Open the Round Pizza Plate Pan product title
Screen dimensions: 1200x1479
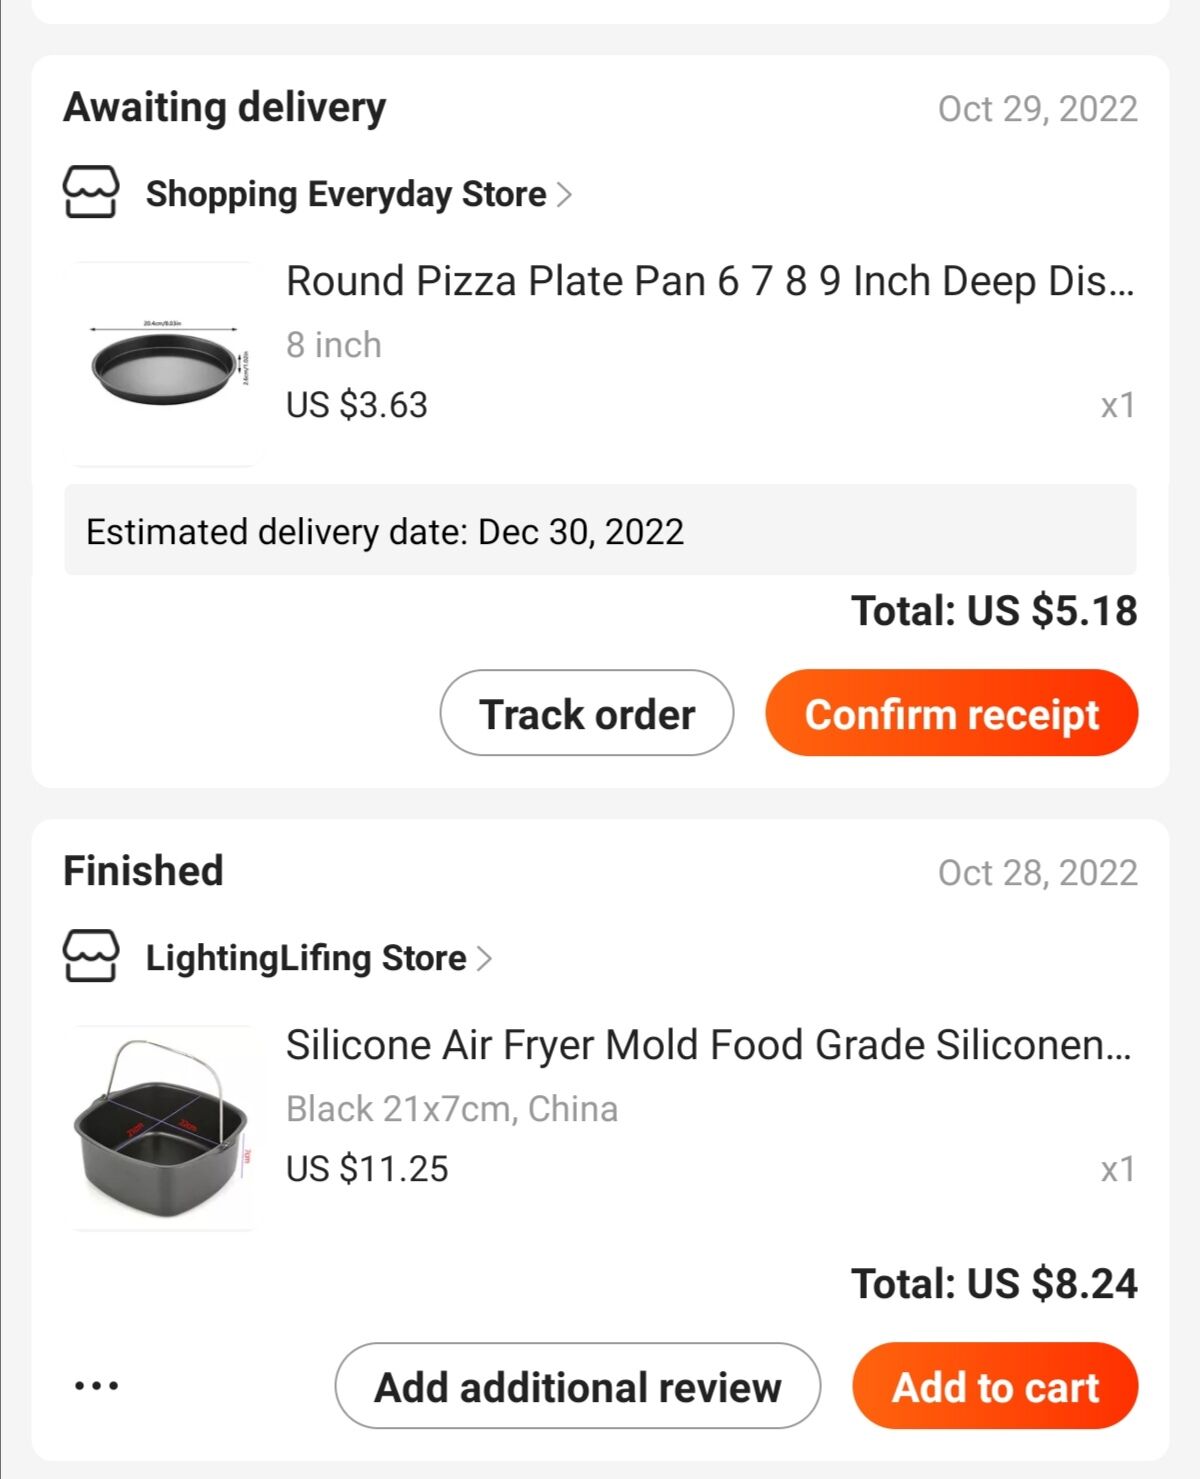tap(710, 281)
